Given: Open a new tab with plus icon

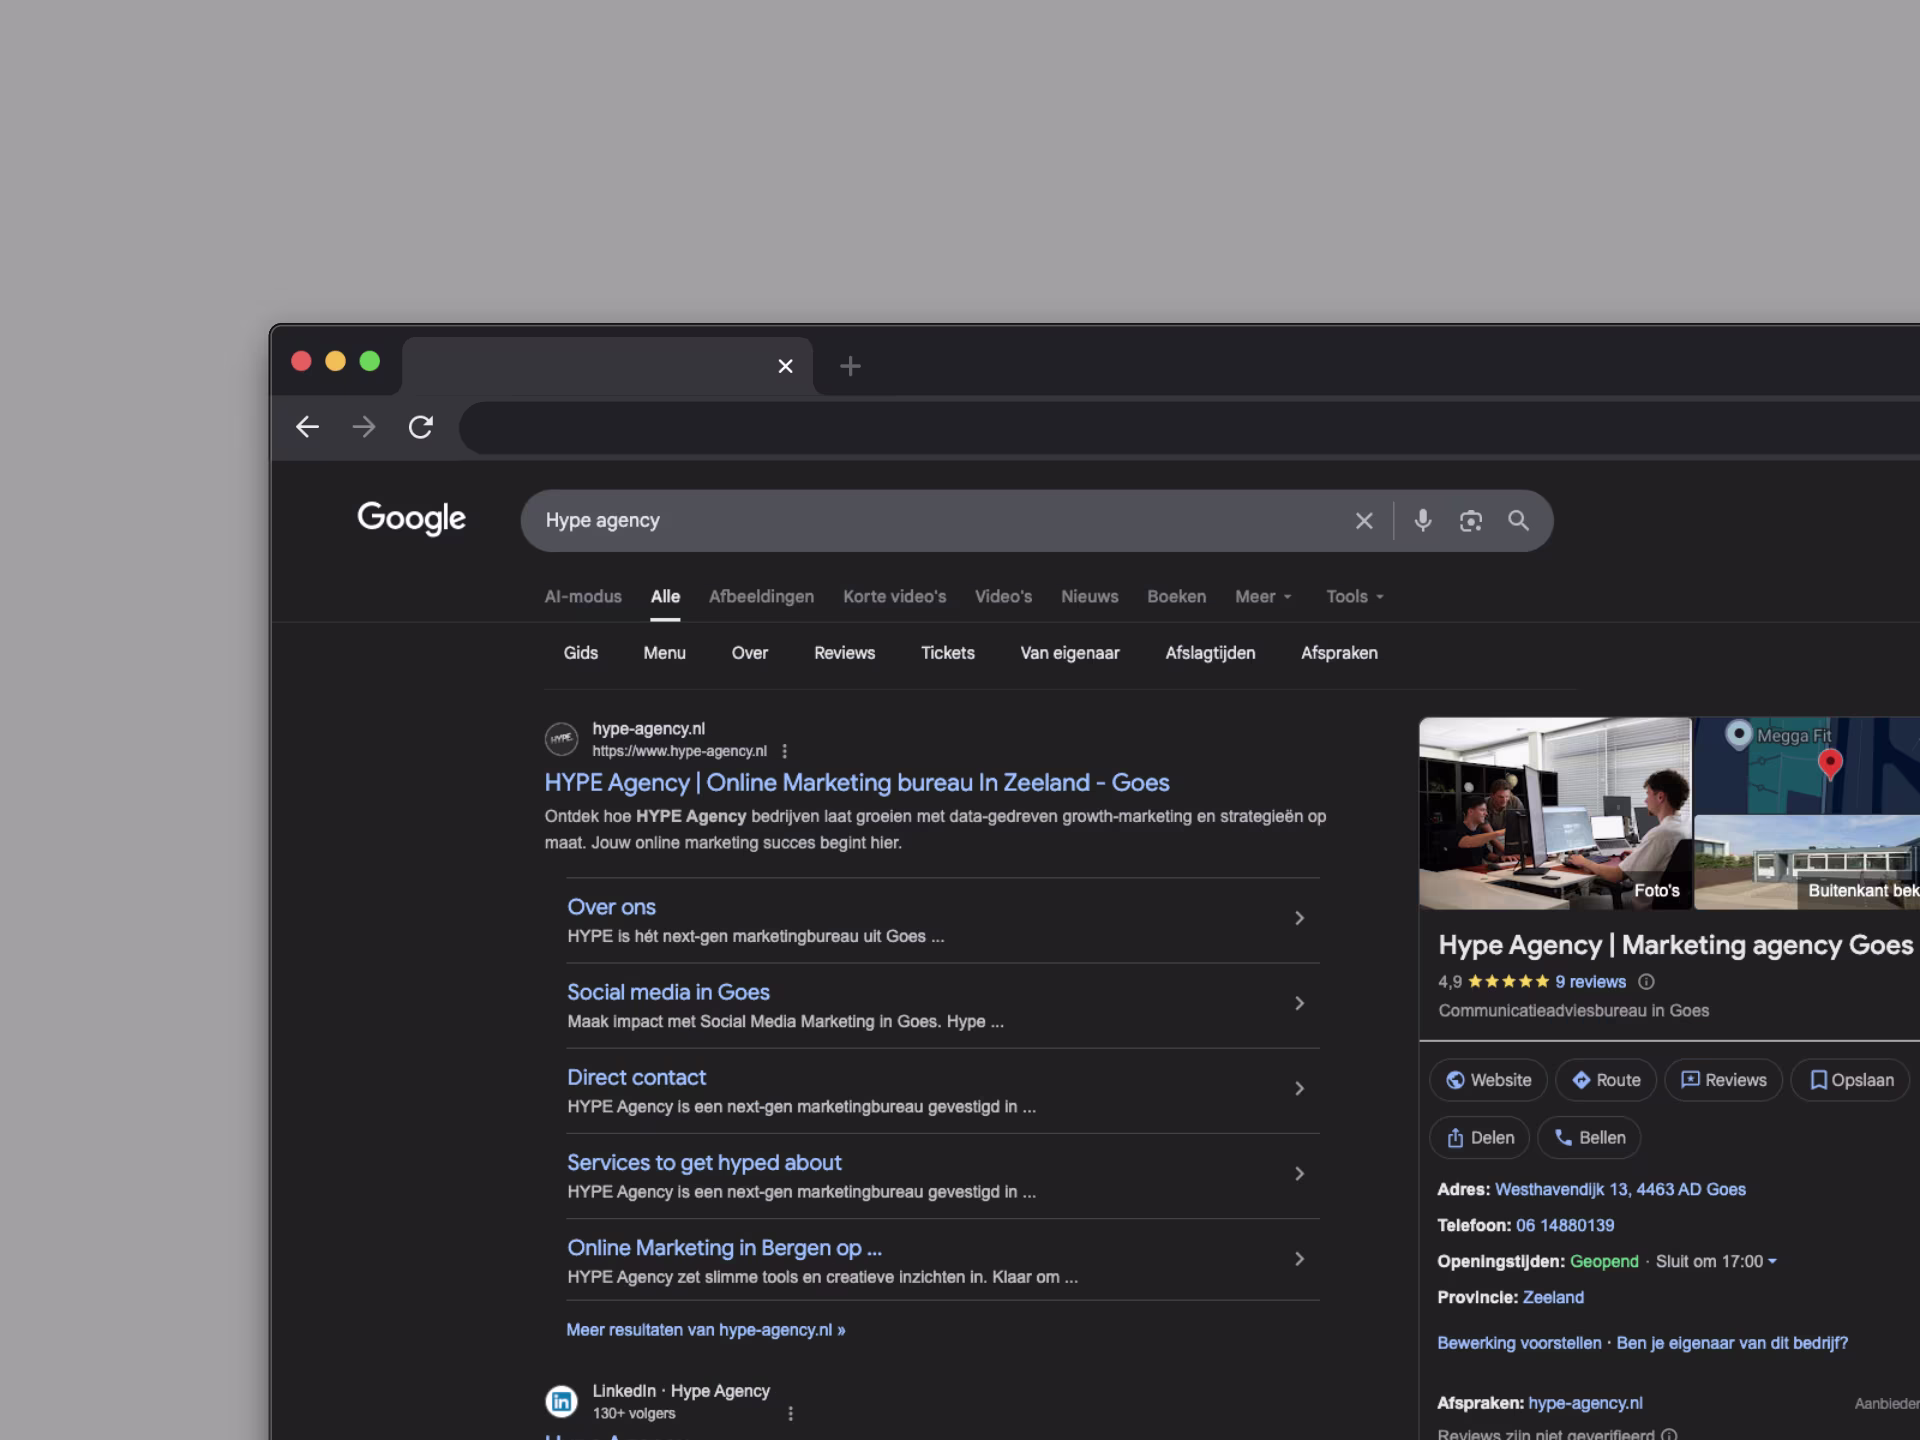Looking at the screenshot, I should point(850,366).
